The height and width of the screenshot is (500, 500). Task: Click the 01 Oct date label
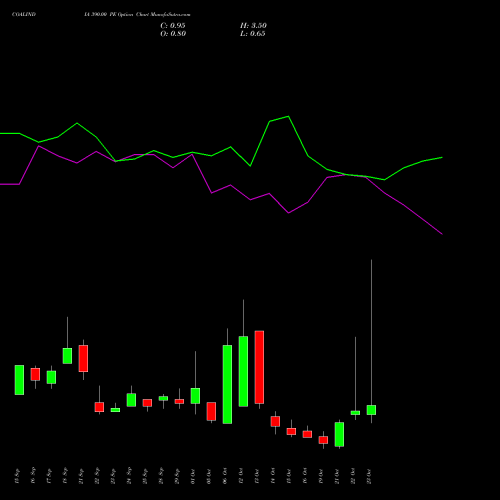[x=193, y=475]
